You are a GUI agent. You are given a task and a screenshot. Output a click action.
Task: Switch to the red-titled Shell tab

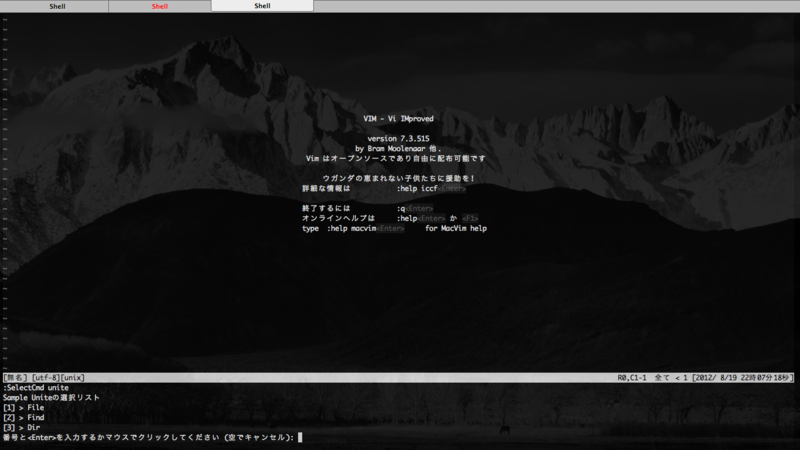tap(160, 6)
